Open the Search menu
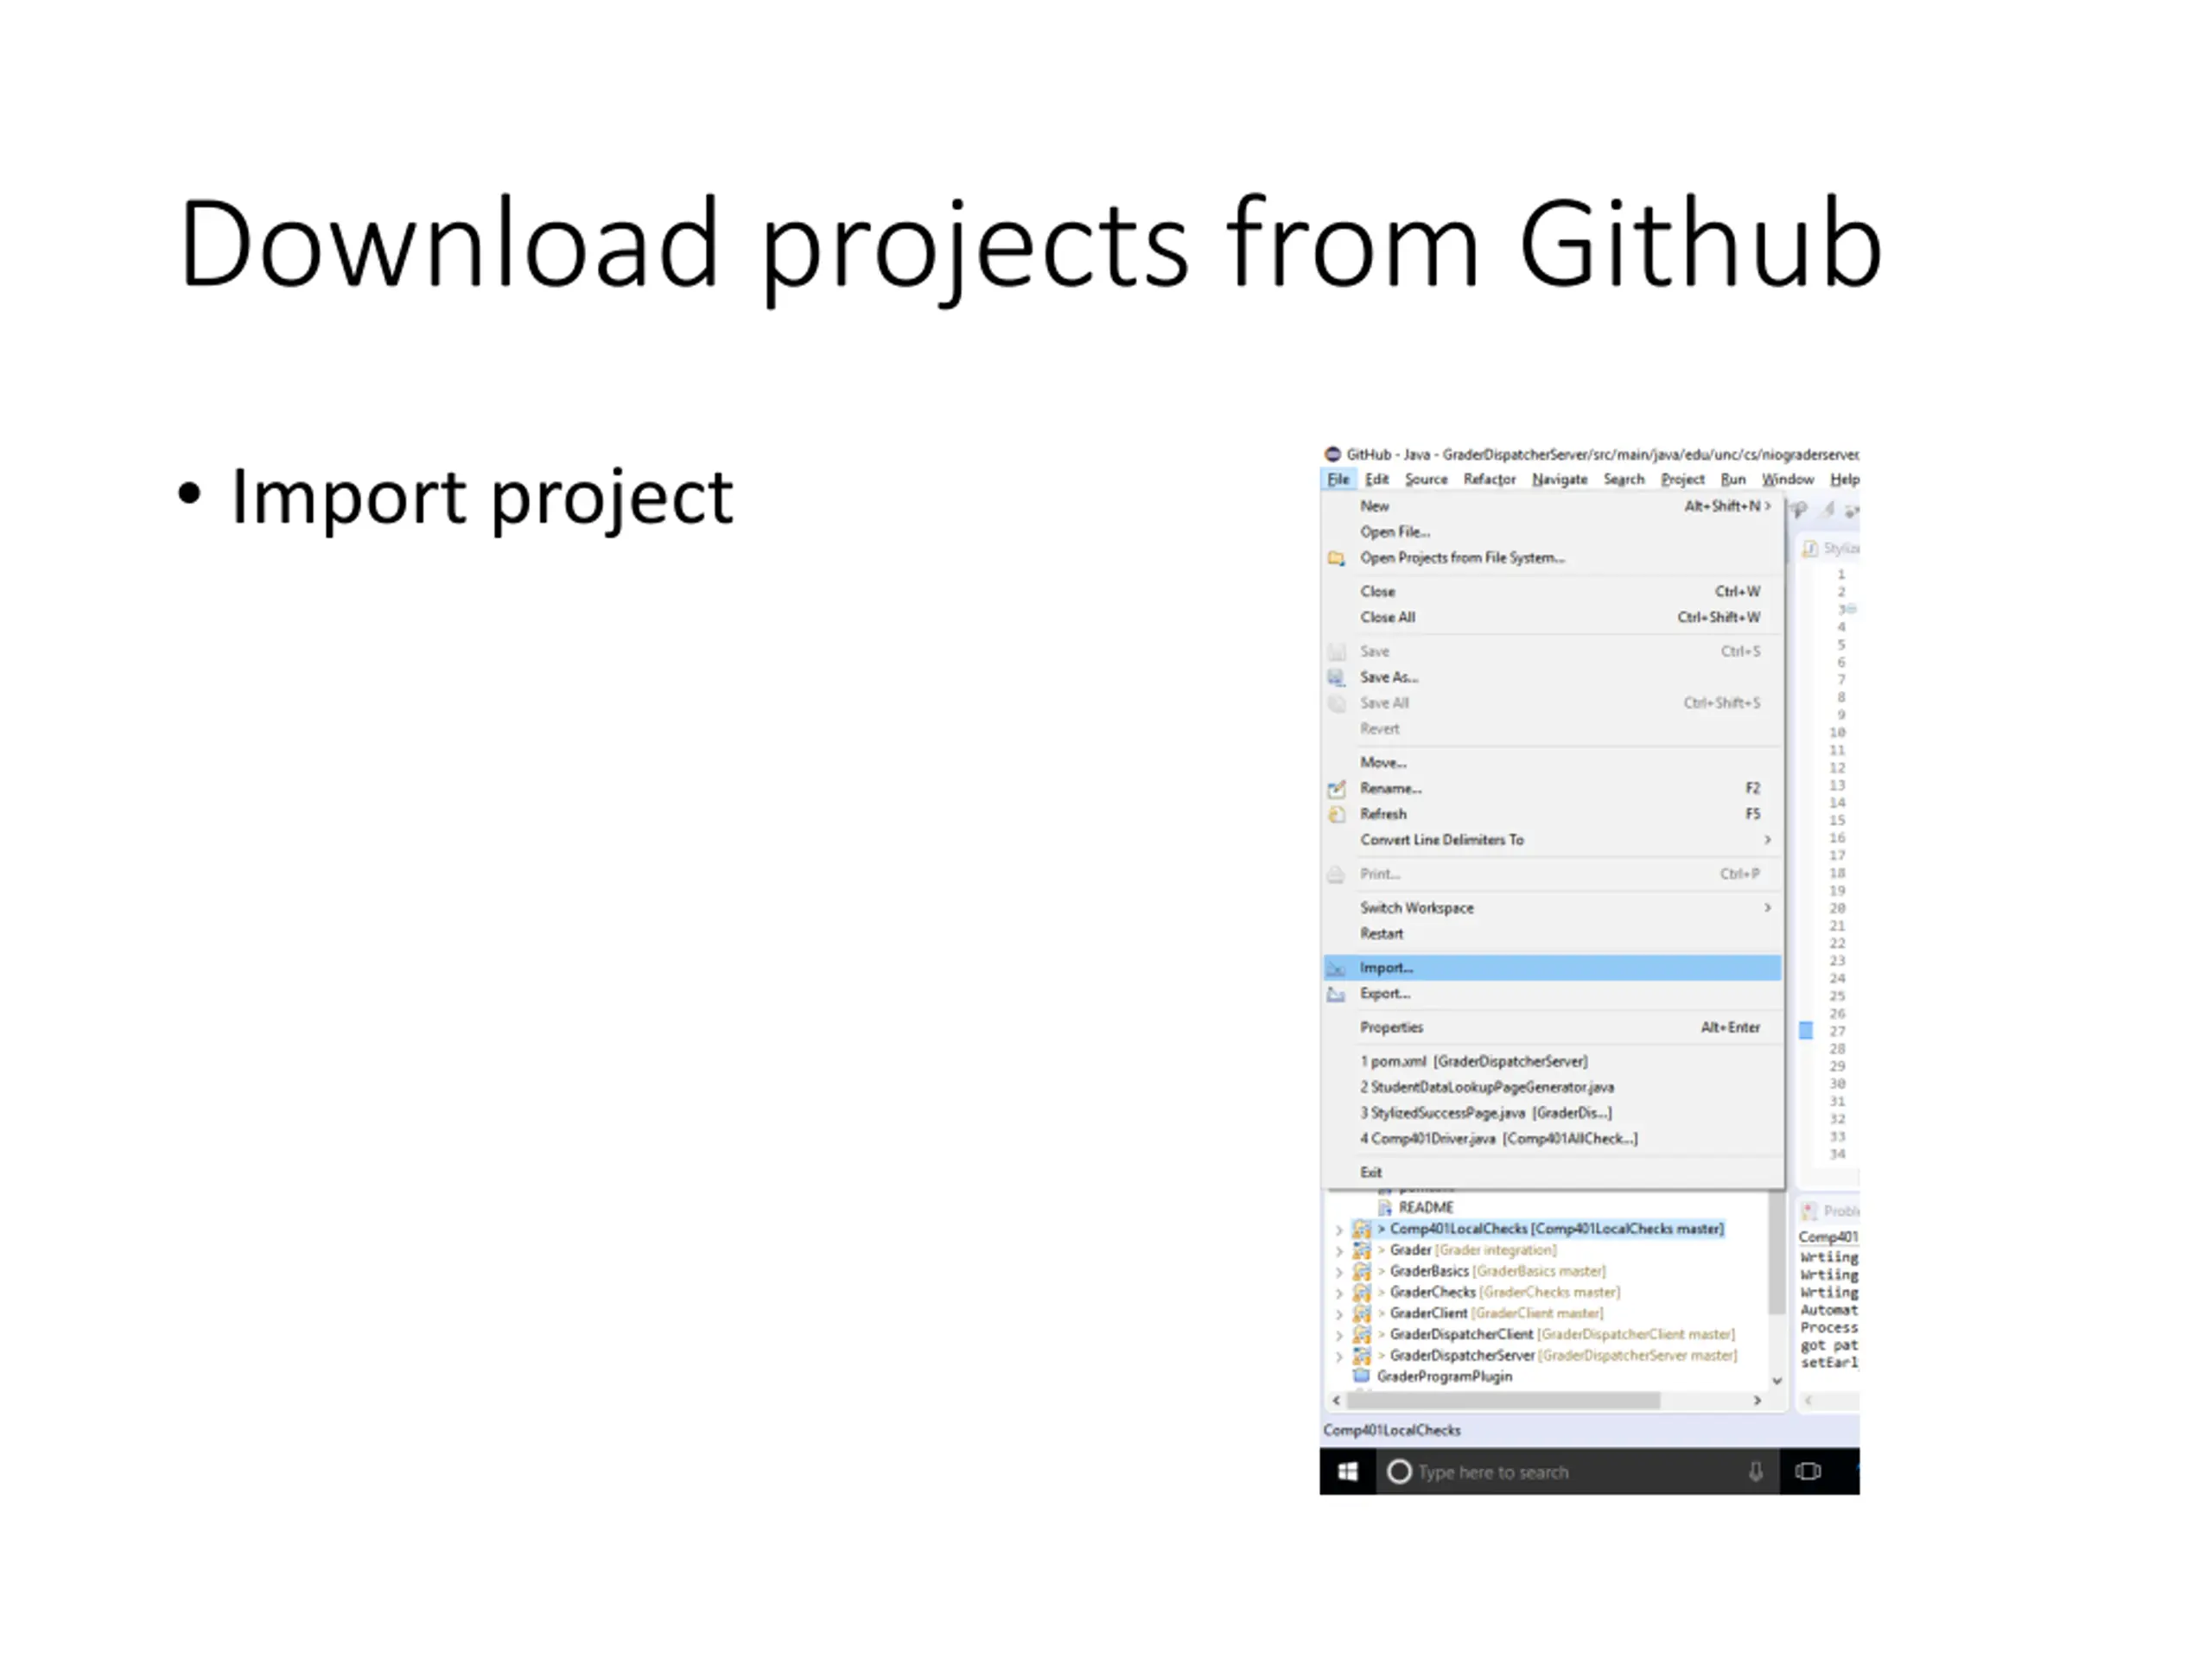This screenshot has height=1659, width=2212. point(1624,479)
